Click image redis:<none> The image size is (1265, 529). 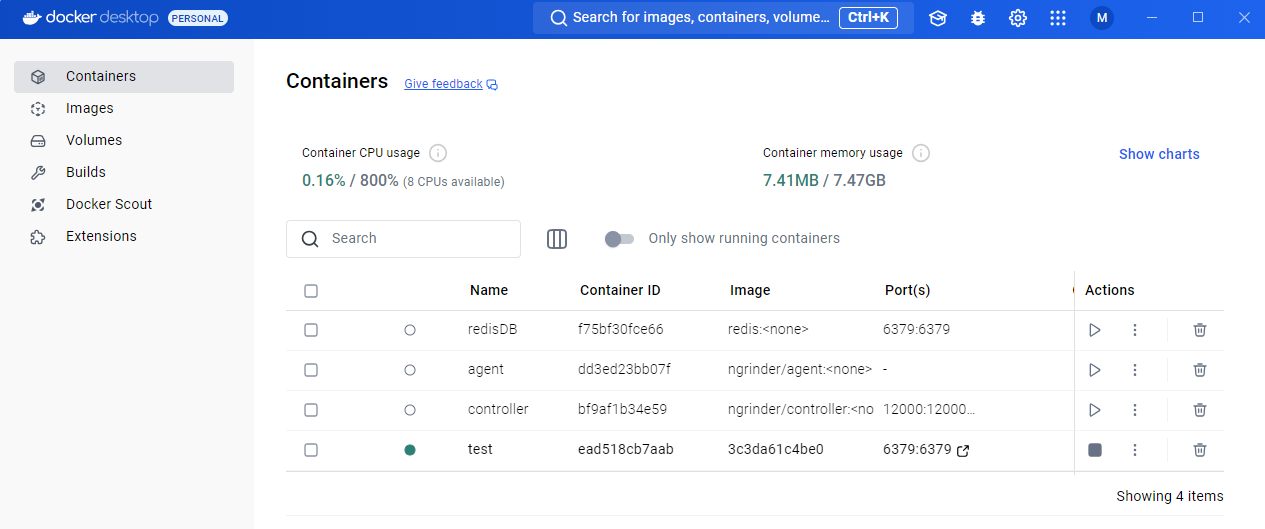click(x=768, y=329)
